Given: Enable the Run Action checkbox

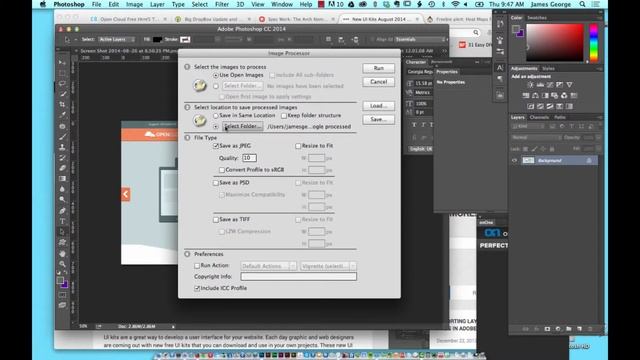Looking at the screenshot, I should tap(197, 266).
